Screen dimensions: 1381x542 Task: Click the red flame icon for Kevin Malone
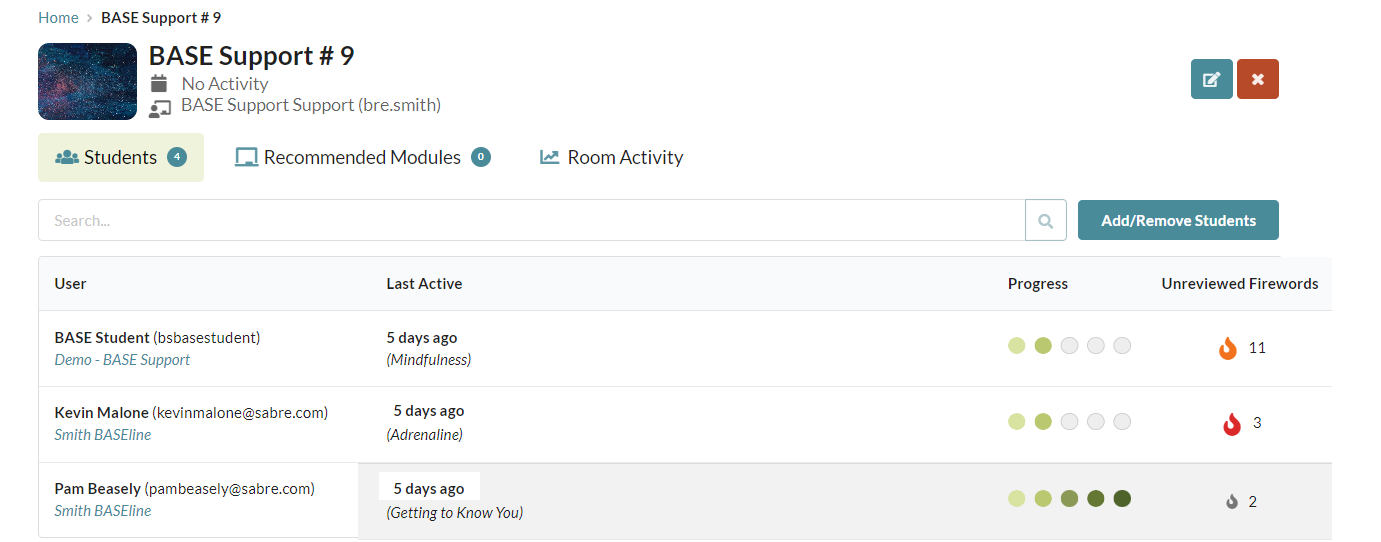[1232, 423]
